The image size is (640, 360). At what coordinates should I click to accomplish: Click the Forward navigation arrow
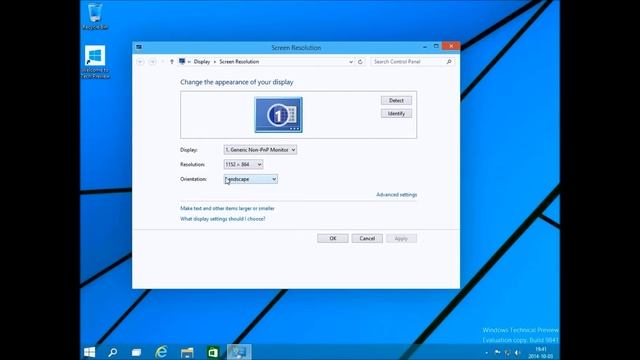pos(153,62)
